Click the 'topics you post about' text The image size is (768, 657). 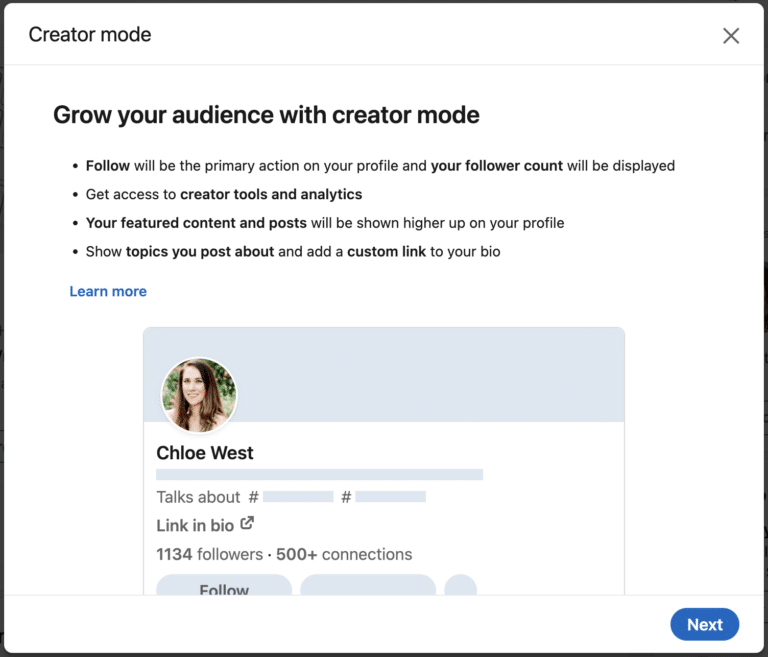click(200, 251)
